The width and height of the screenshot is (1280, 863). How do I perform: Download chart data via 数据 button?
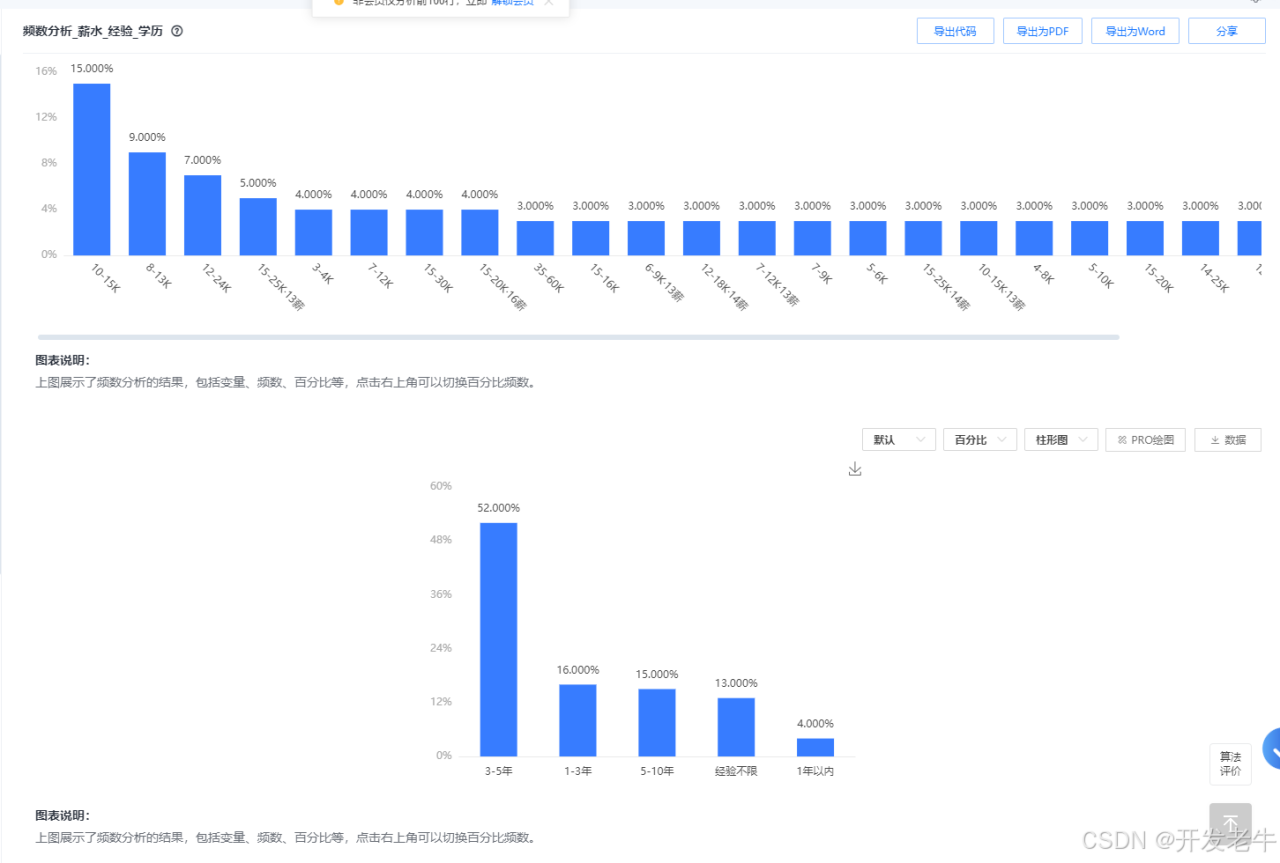(1227, 440)
